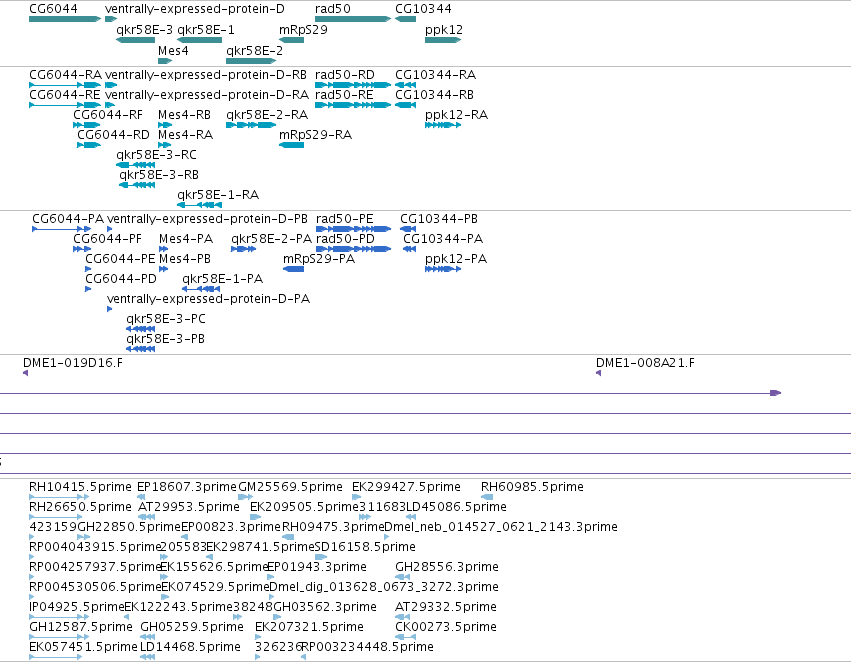Select the CK00273.5prime EST label
Image resolution: width=851 pixels, height=662 pixels.
coord(446,627)
